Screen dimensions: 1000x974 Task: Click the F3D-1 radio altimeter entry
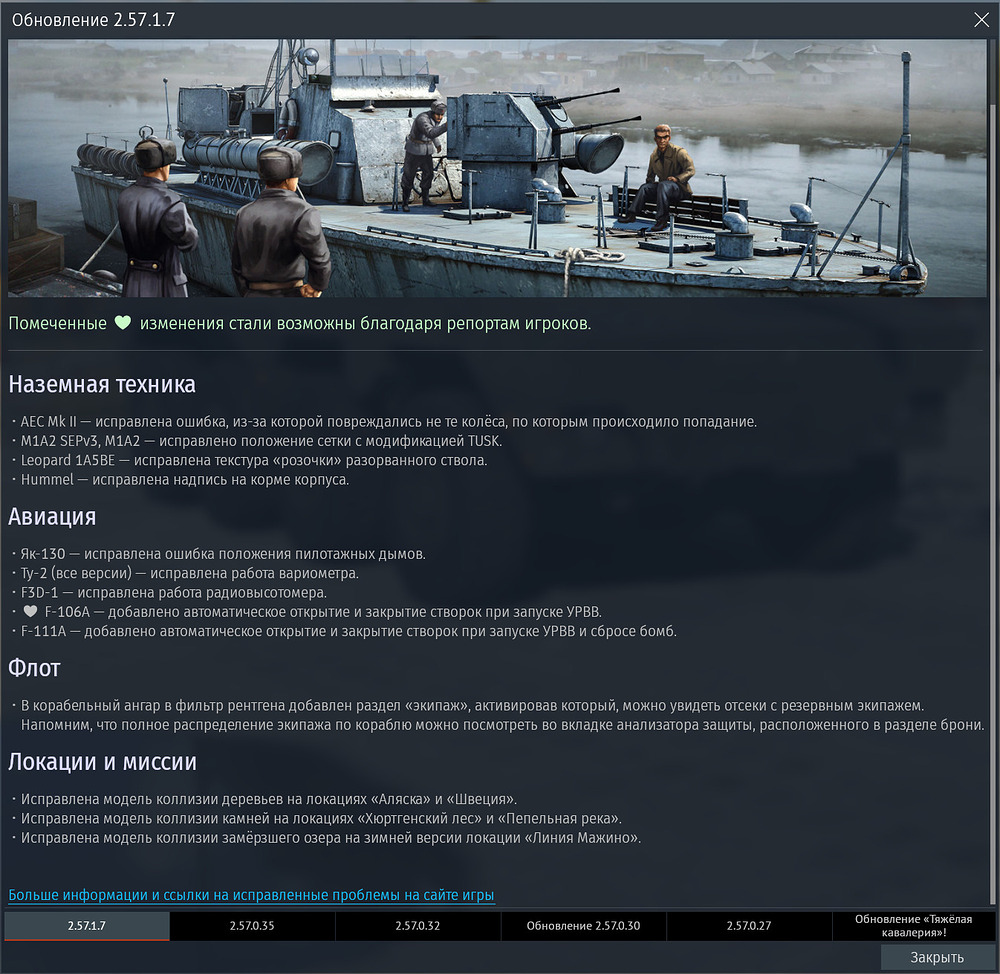(173, 592)
